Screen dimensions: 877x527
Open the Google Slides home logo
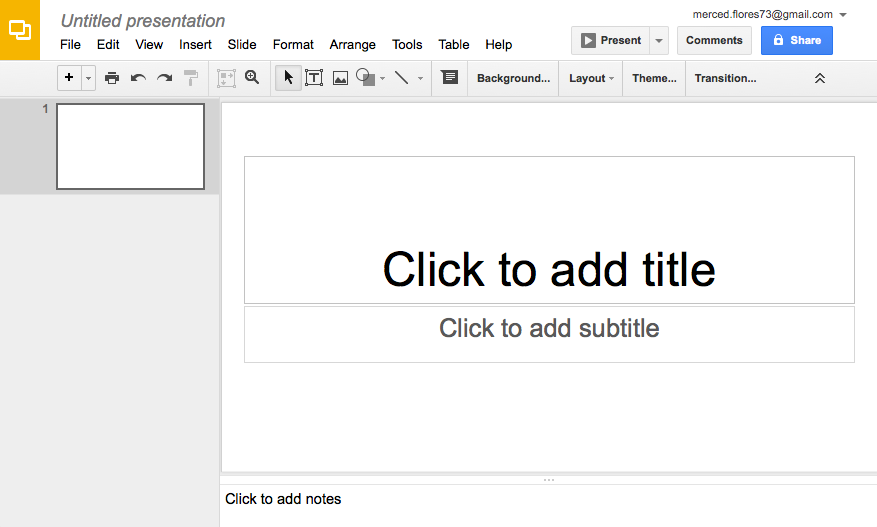(x=20, y=30)
